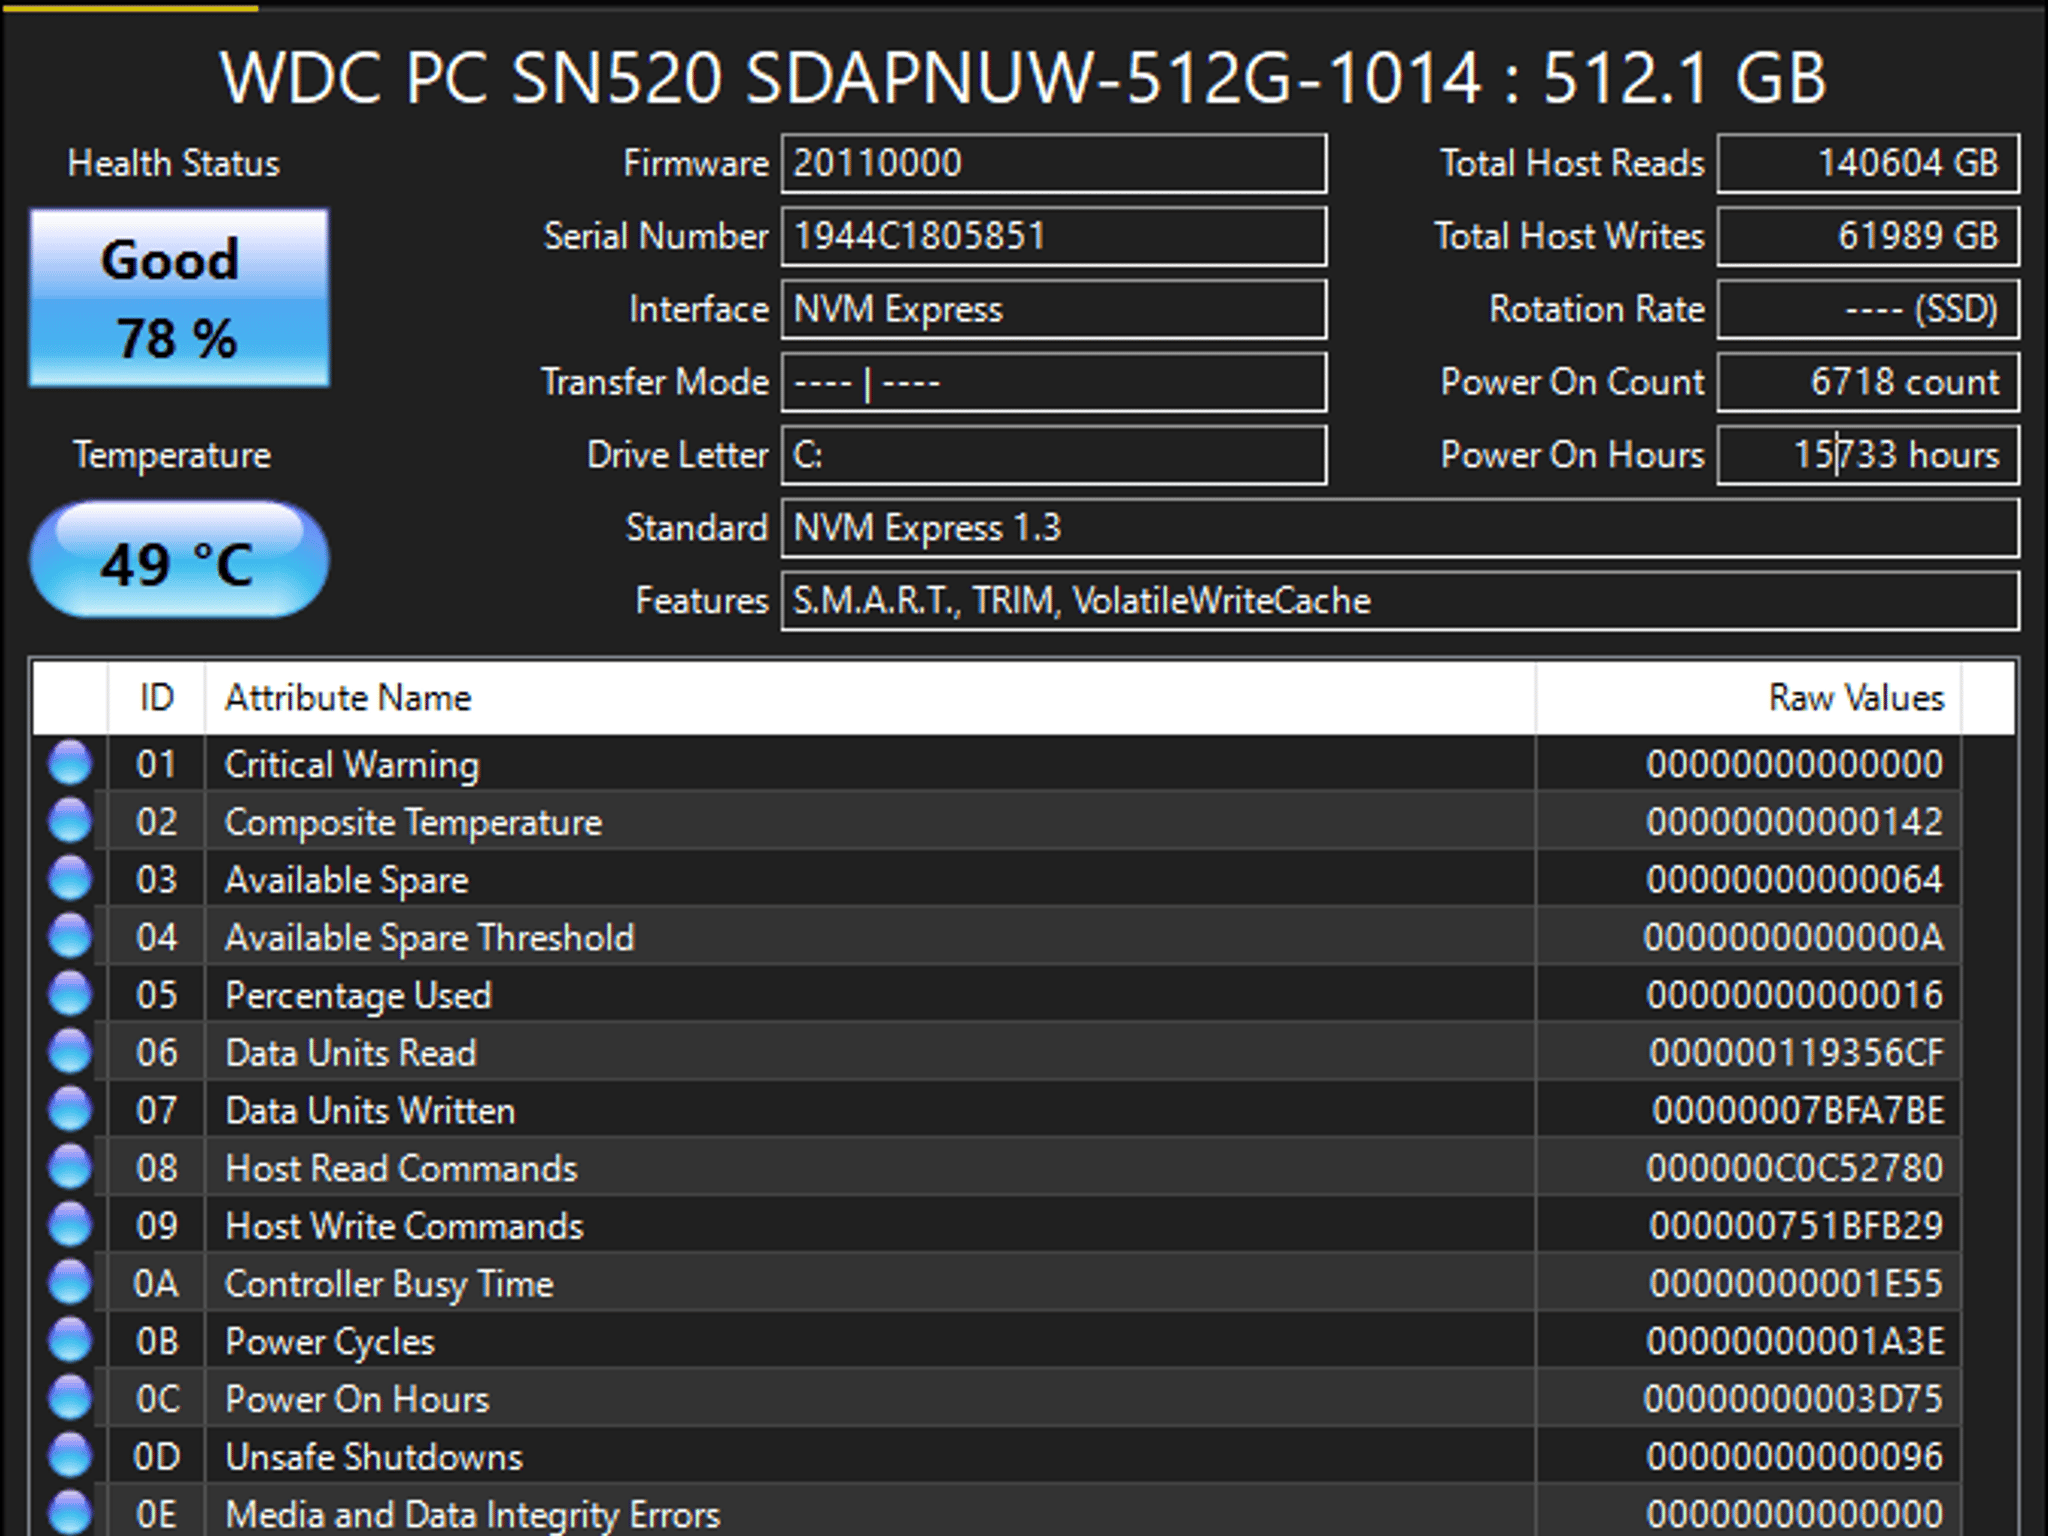Screen dimensions: 2048x1536
Task: Click the Transfer Mode field
Action: click(1054, 382)
